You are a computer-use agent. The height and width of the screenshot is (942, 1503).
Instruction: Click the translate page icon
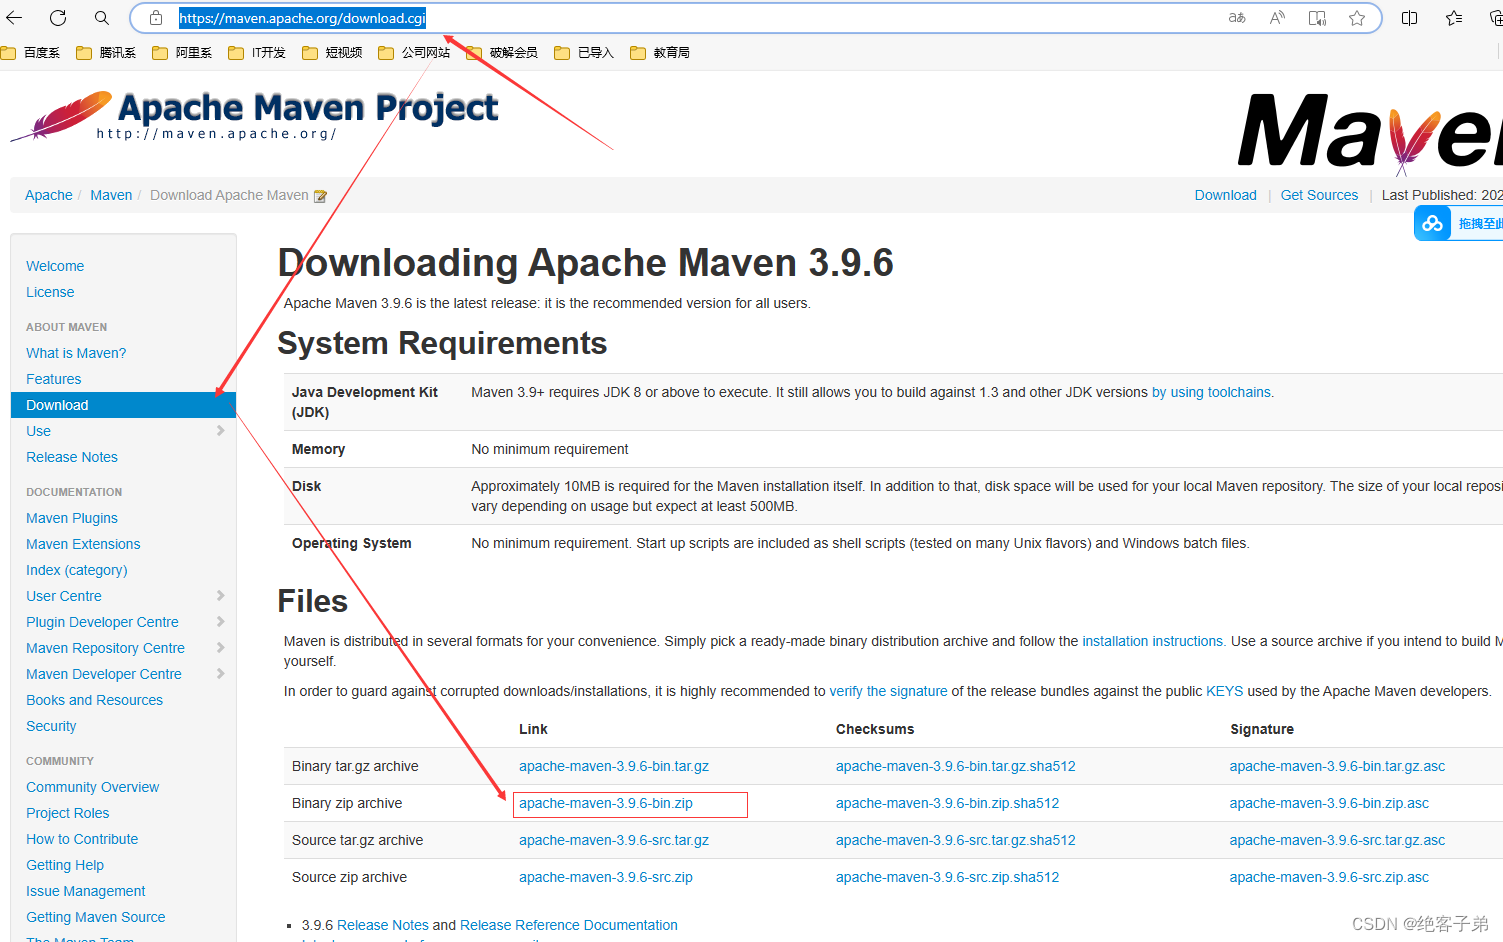pos(1237,18)
